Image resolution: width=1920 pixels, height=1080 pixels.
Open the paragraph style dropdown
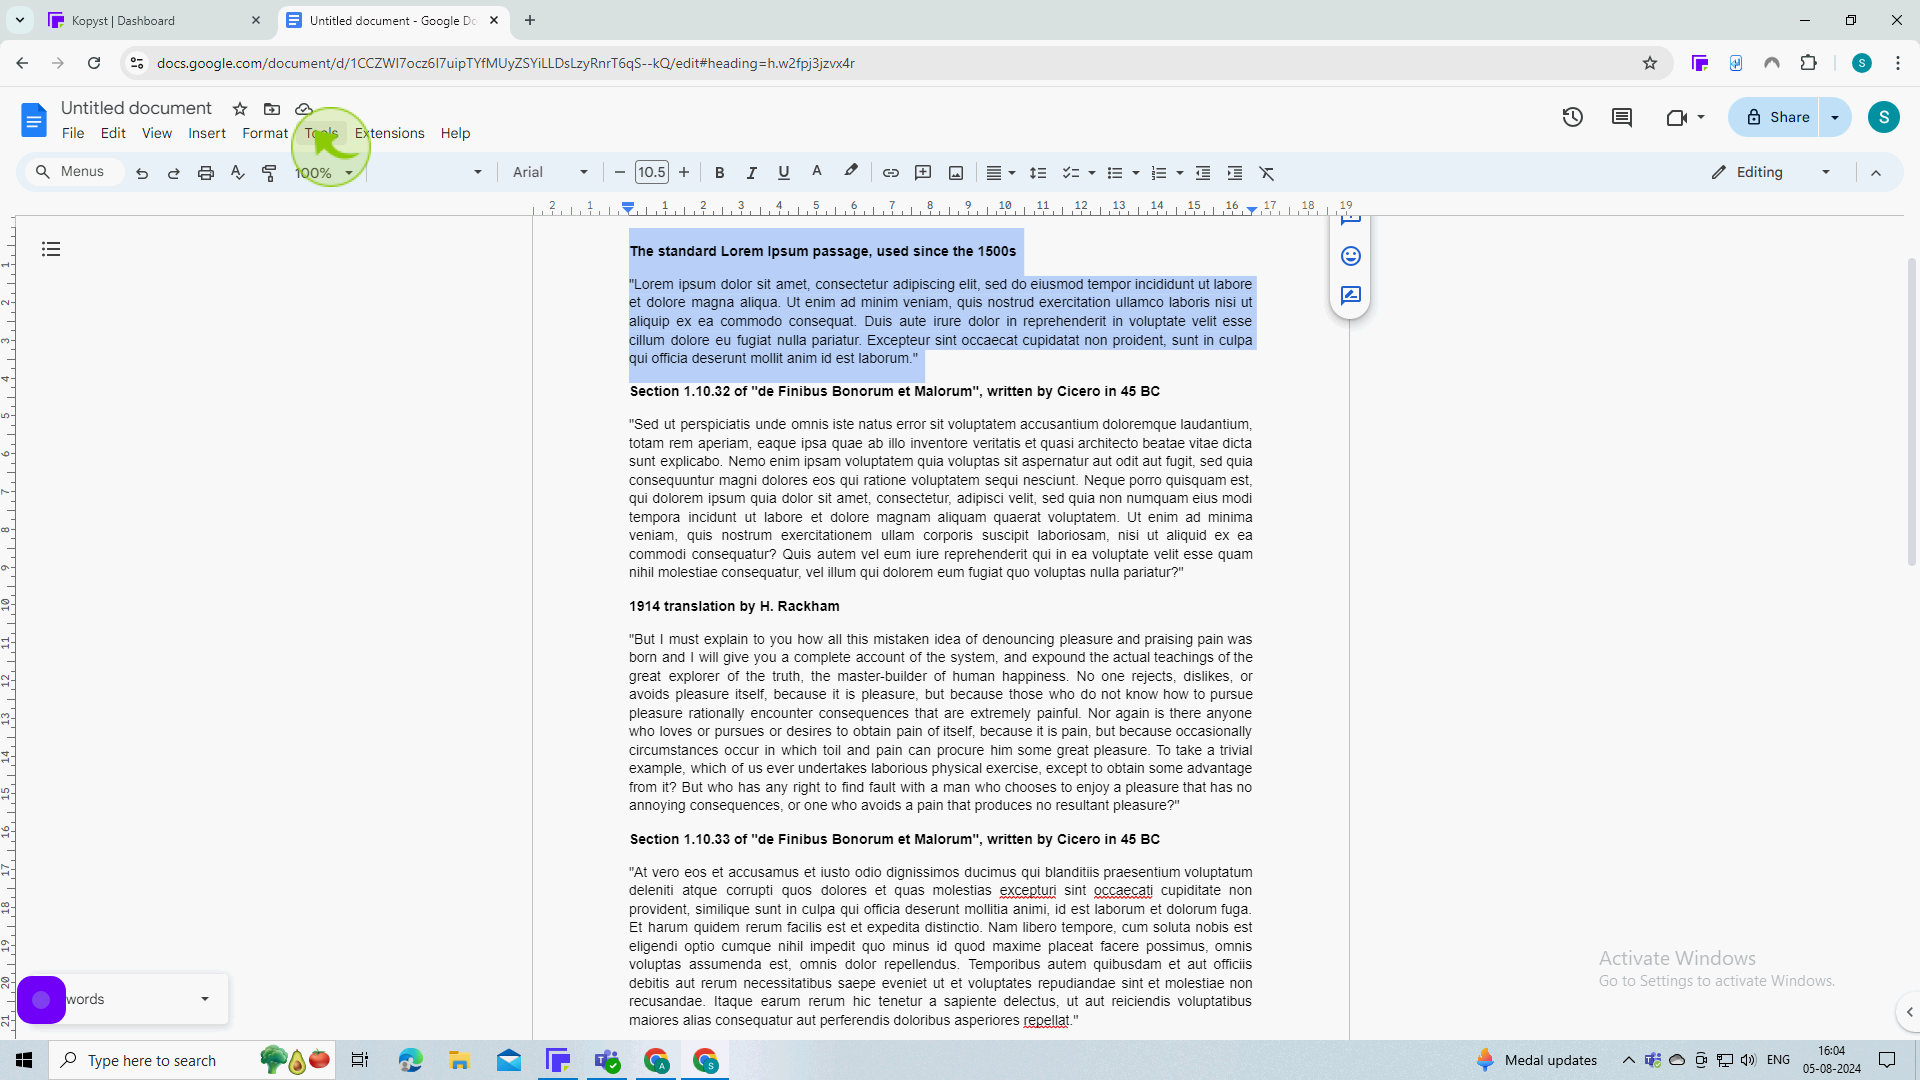tap(430, 172)
